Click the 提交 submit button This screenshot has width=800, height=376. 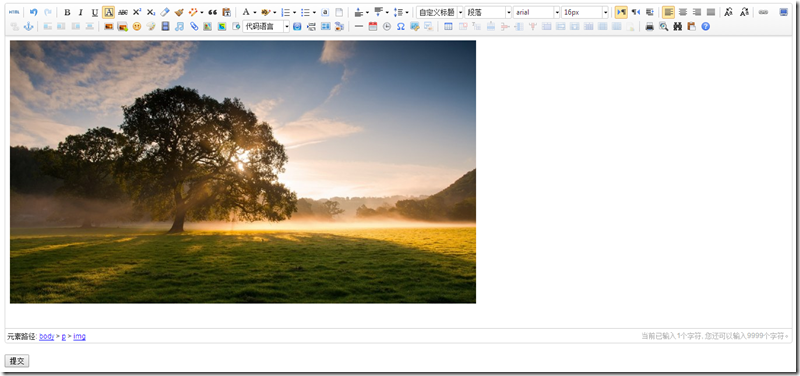[x=17, y=361]
